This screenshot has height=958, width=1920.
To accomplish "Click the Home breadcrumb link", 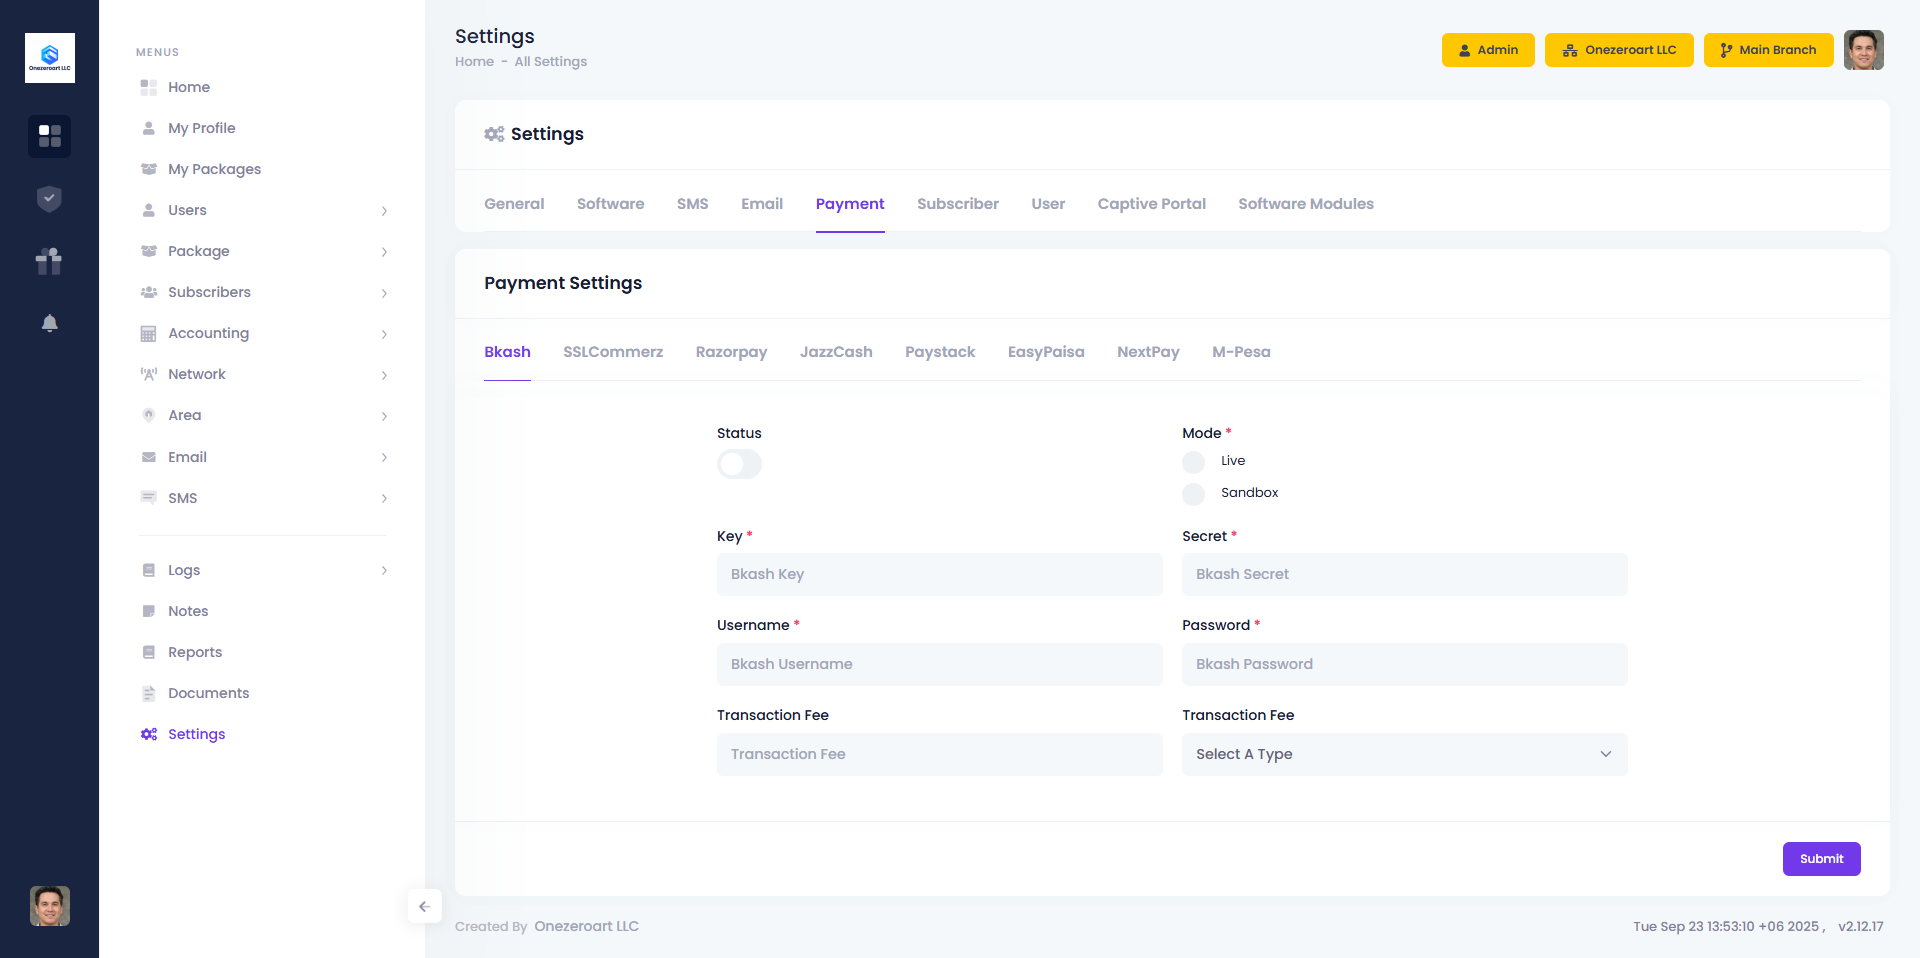I will [474, 62].
